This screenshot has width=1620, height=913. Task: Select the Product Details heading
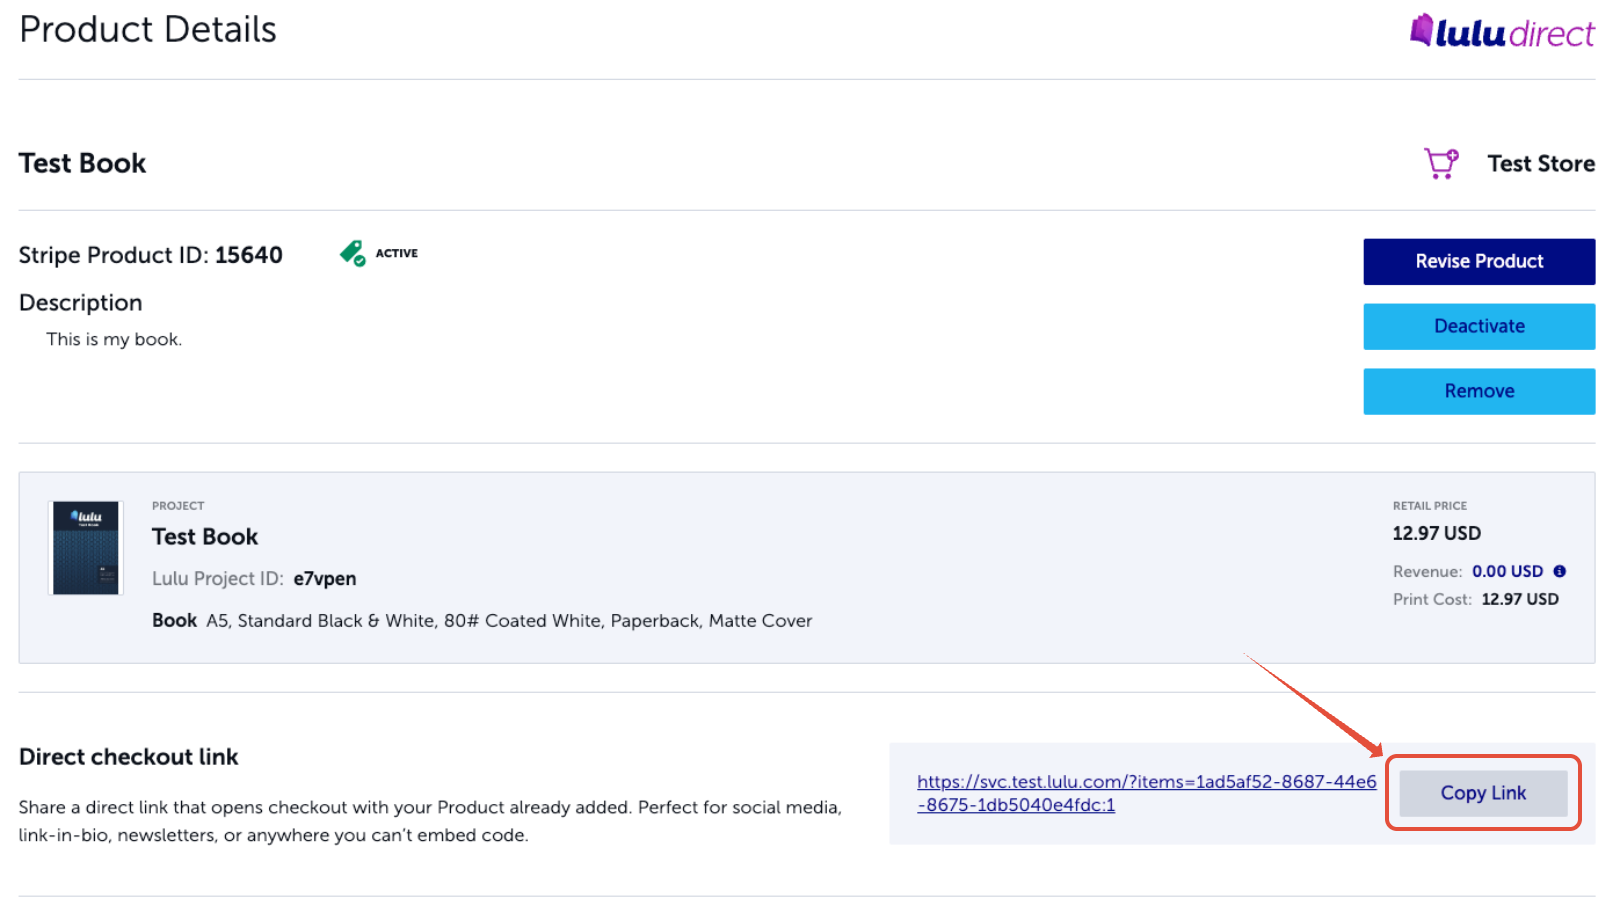[148, 29]
